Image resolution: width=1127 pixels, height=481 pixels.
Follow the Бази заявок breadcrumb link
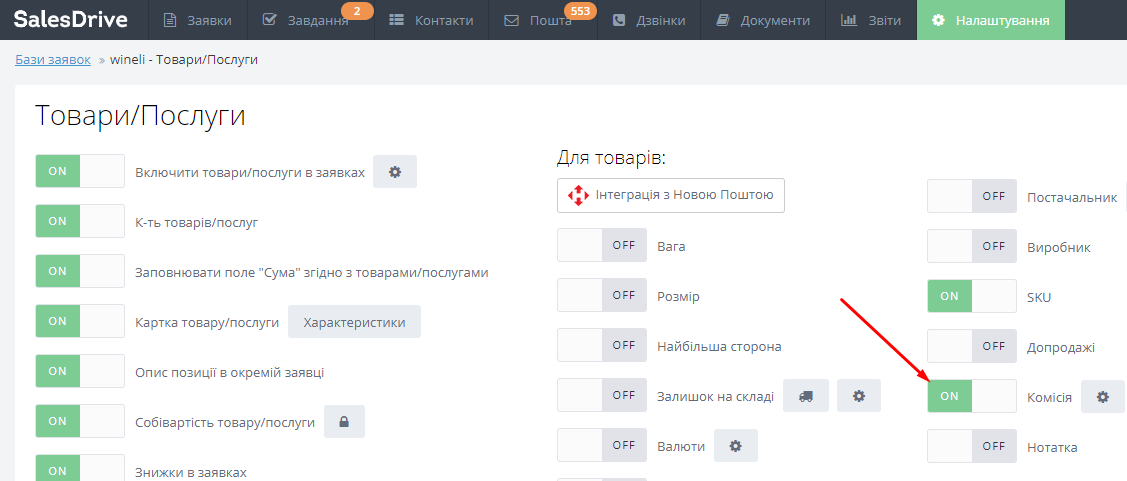click(x=53, y=60)
